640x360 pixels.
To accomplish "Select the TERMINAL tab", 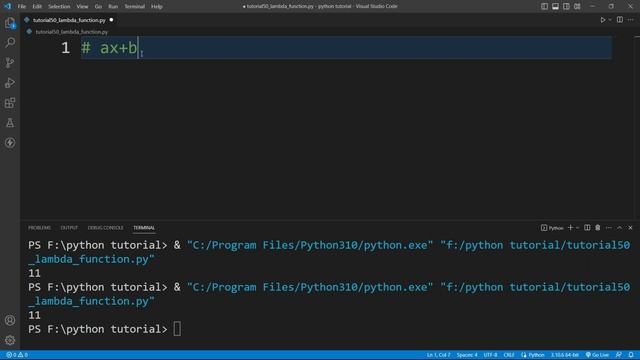I will 144,228.
